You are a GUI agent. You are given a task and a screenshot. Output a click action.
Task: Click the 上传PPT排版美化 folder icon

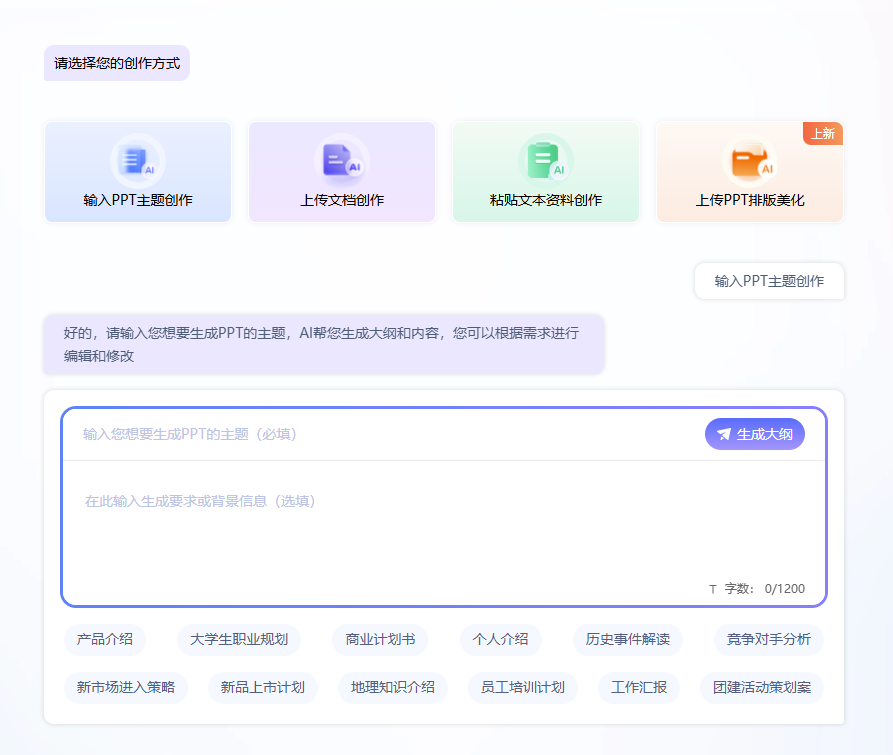pyautogui.click(x=749, y=161)
